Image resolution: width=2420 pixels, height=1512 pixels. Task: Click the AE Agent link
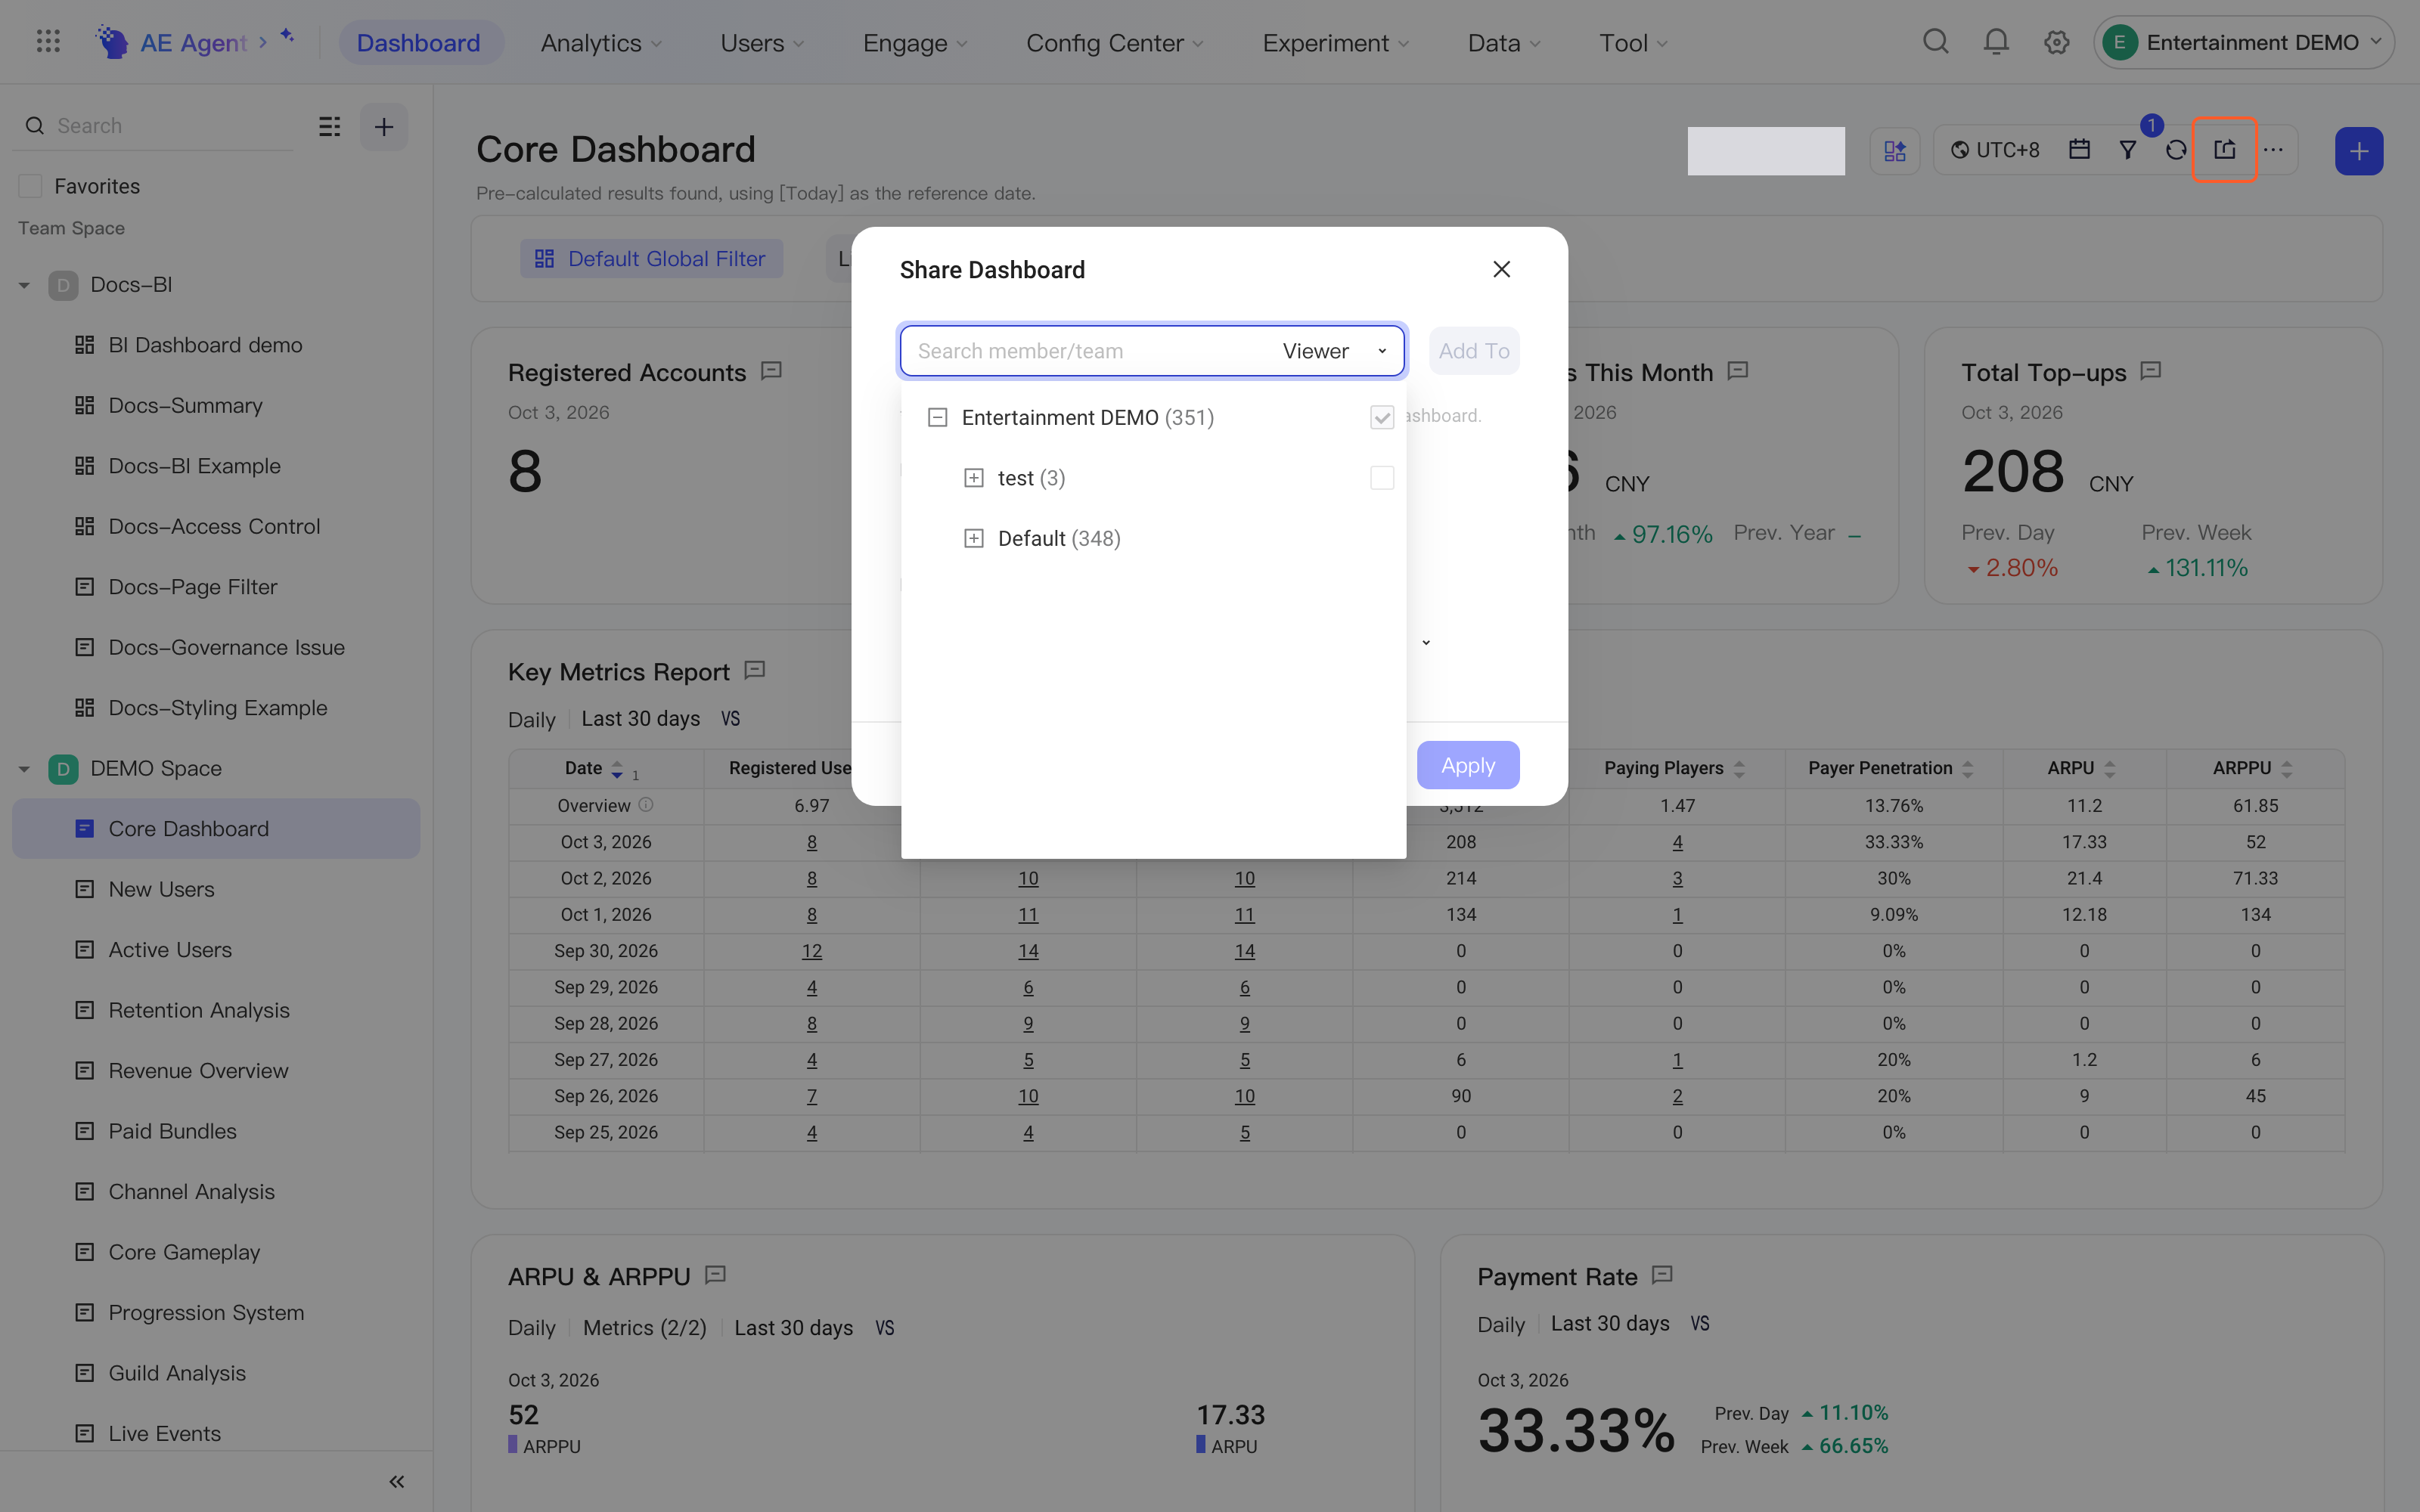point(193,42)
